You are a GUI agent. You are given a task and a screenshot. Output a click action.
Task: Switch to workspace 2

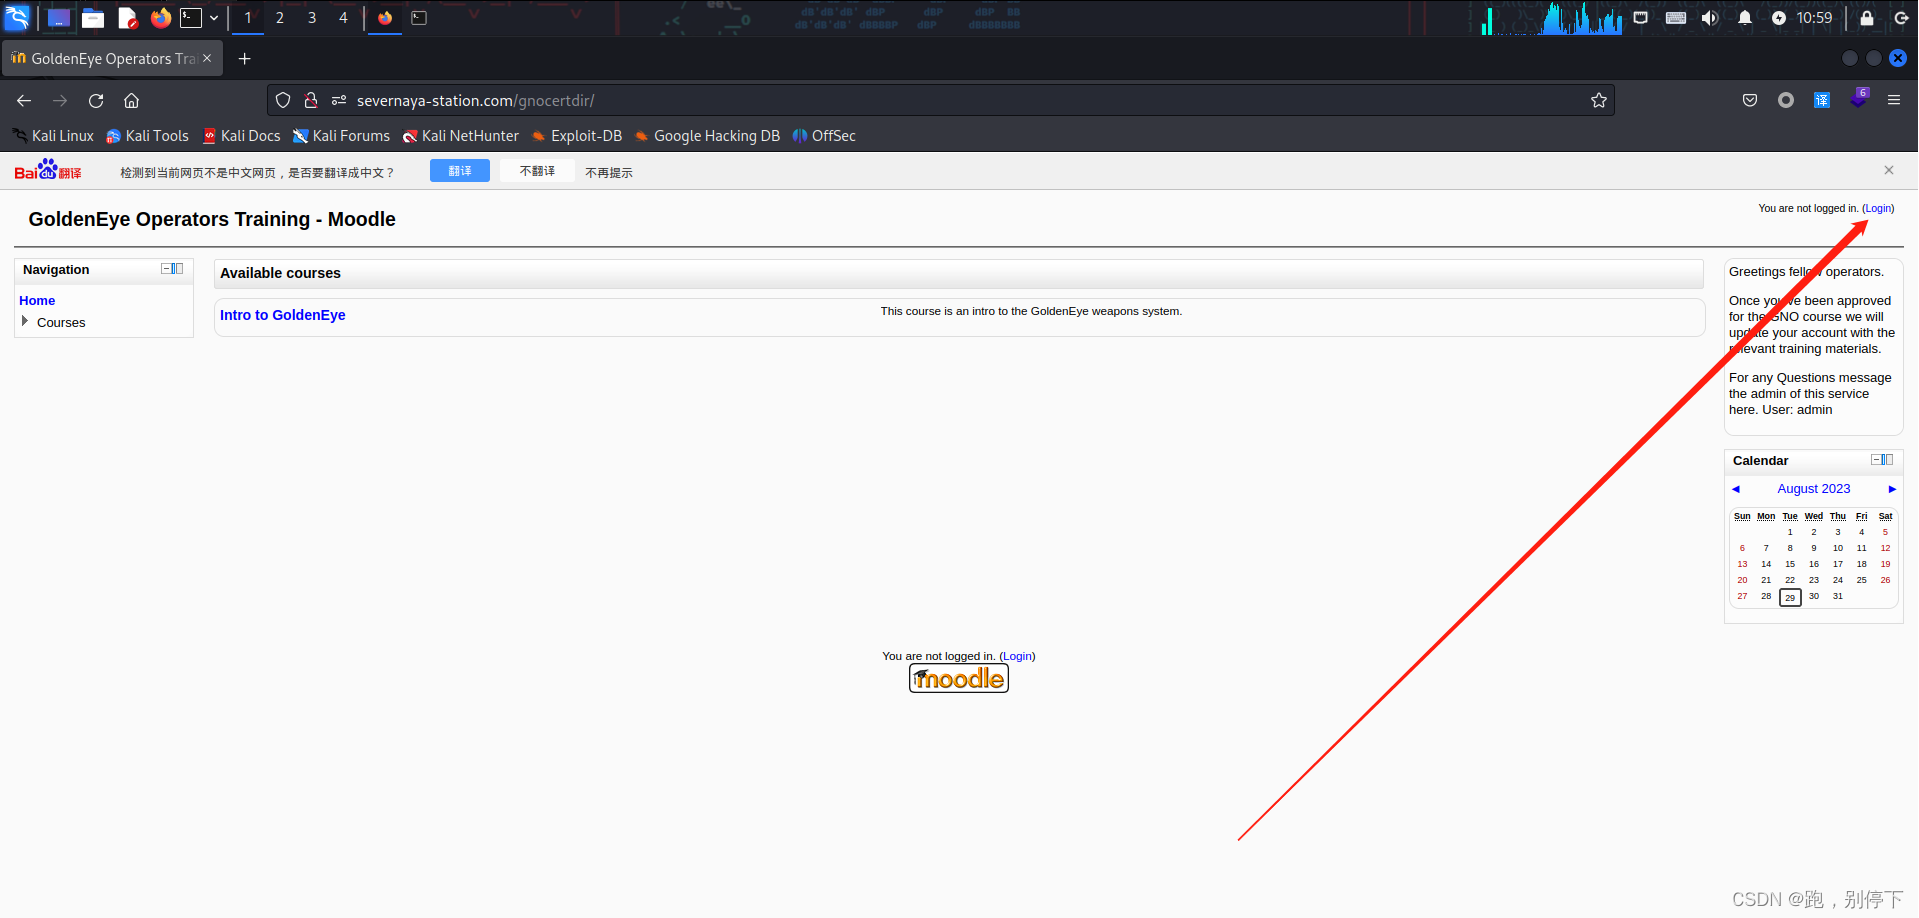coord(280,18)
